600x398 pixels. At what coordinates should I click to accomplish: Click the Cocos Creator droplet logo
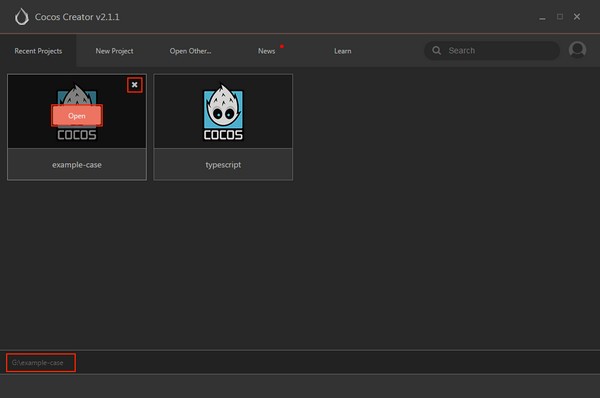[22, 17]
